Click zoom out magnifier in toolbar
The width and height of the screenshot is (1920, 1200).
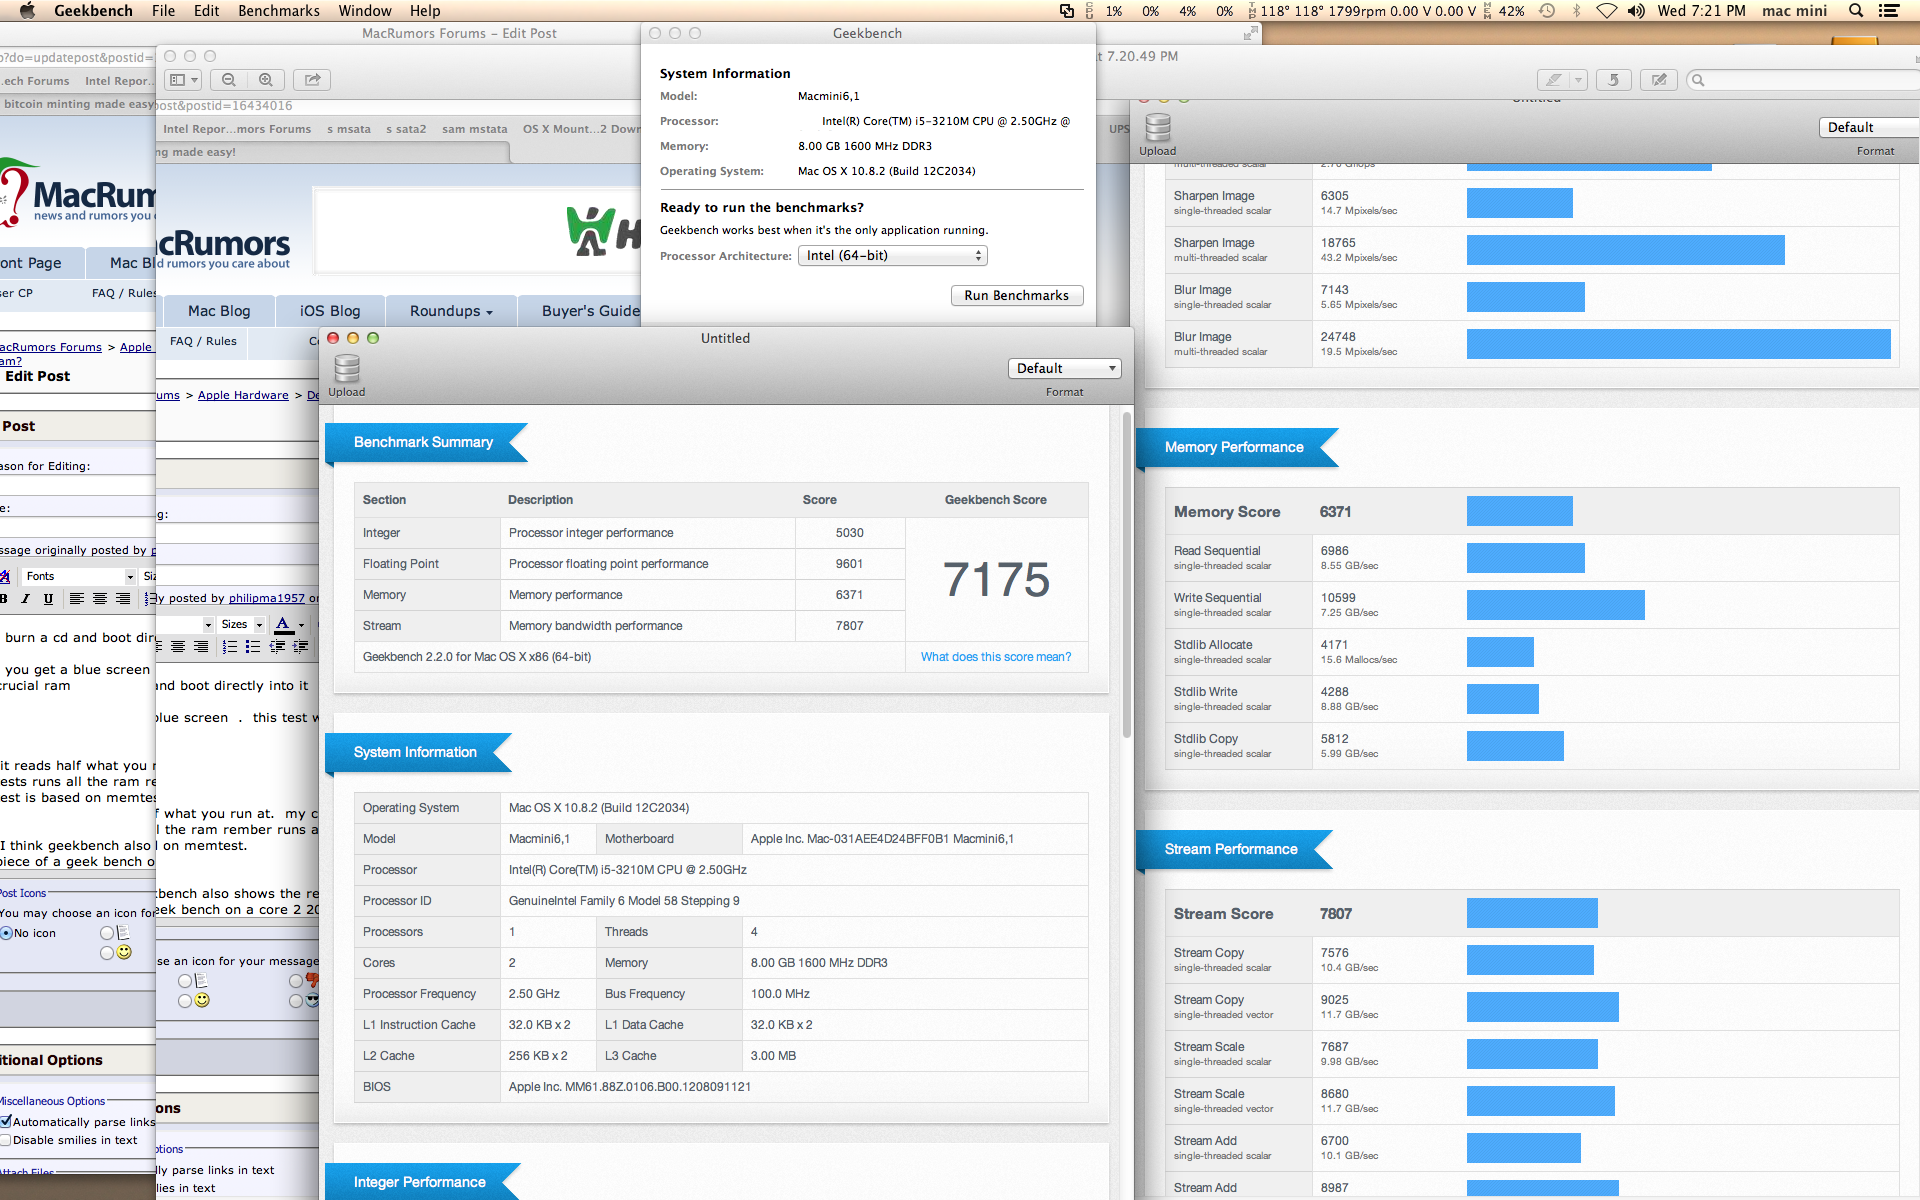(229, 80)
